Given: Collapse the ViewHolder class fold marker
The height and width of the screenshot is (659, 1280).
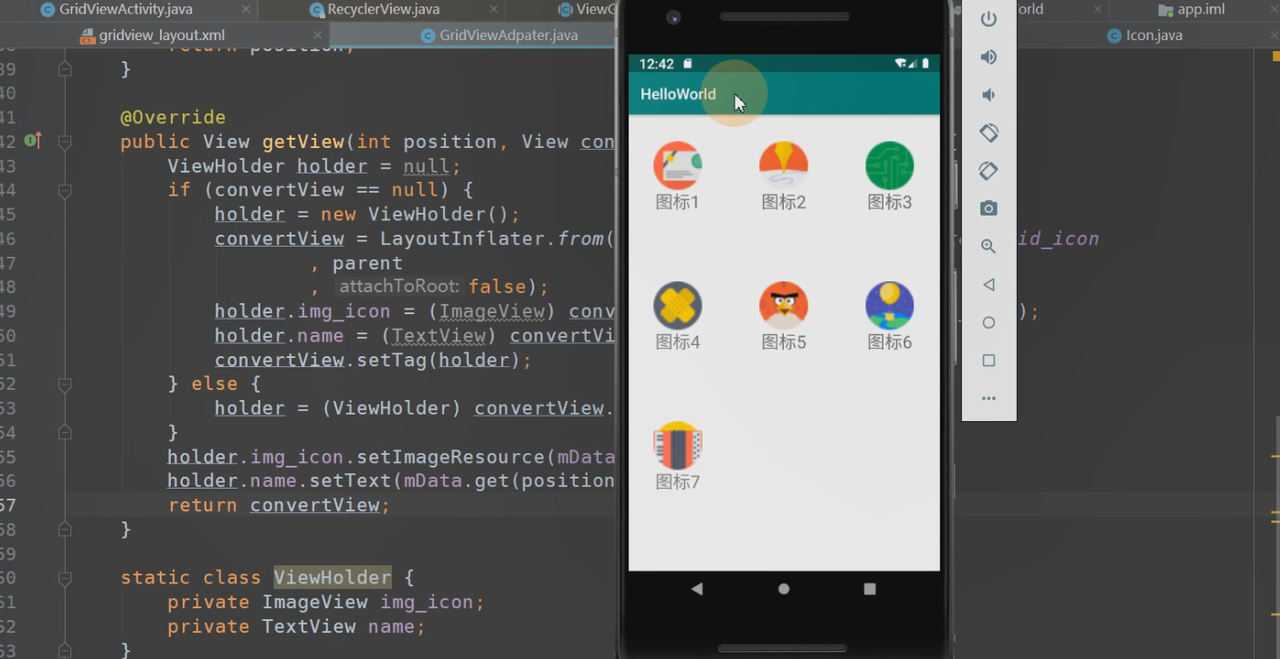Looking at the screenshot, I should (65, 578).
